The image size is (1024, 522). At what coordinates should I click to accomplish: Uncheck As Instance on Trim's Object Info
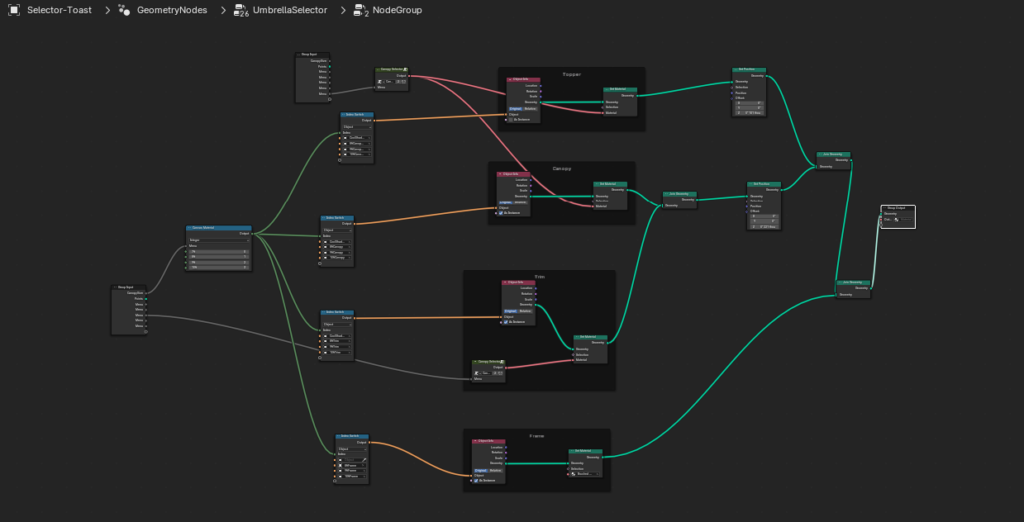coord(506,322)
